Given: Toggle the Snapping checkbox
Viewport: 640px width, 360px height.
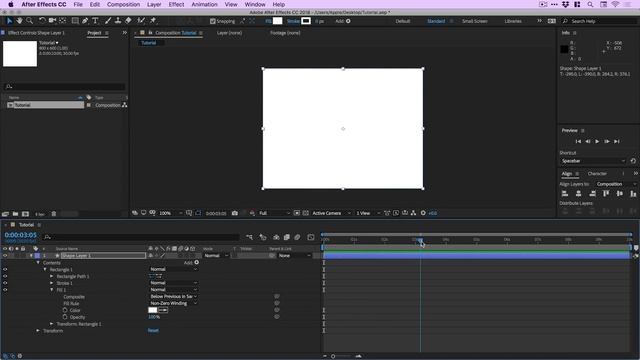Looking at the screenshot, I should point(213,21).
